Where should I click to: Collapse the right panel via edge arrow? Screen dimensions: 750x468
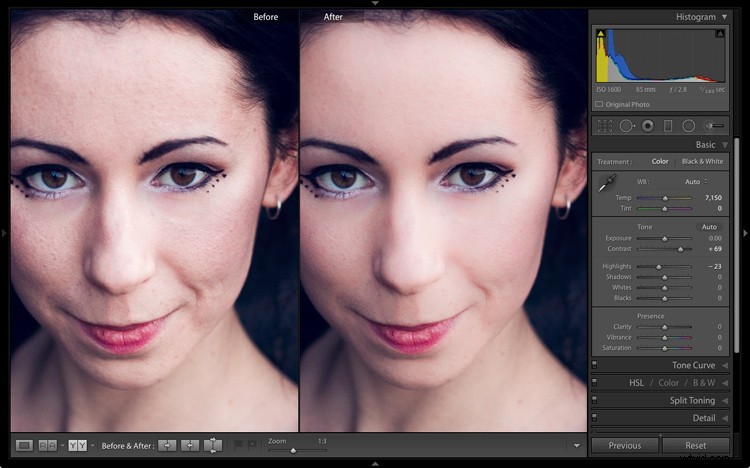(745, 233)
